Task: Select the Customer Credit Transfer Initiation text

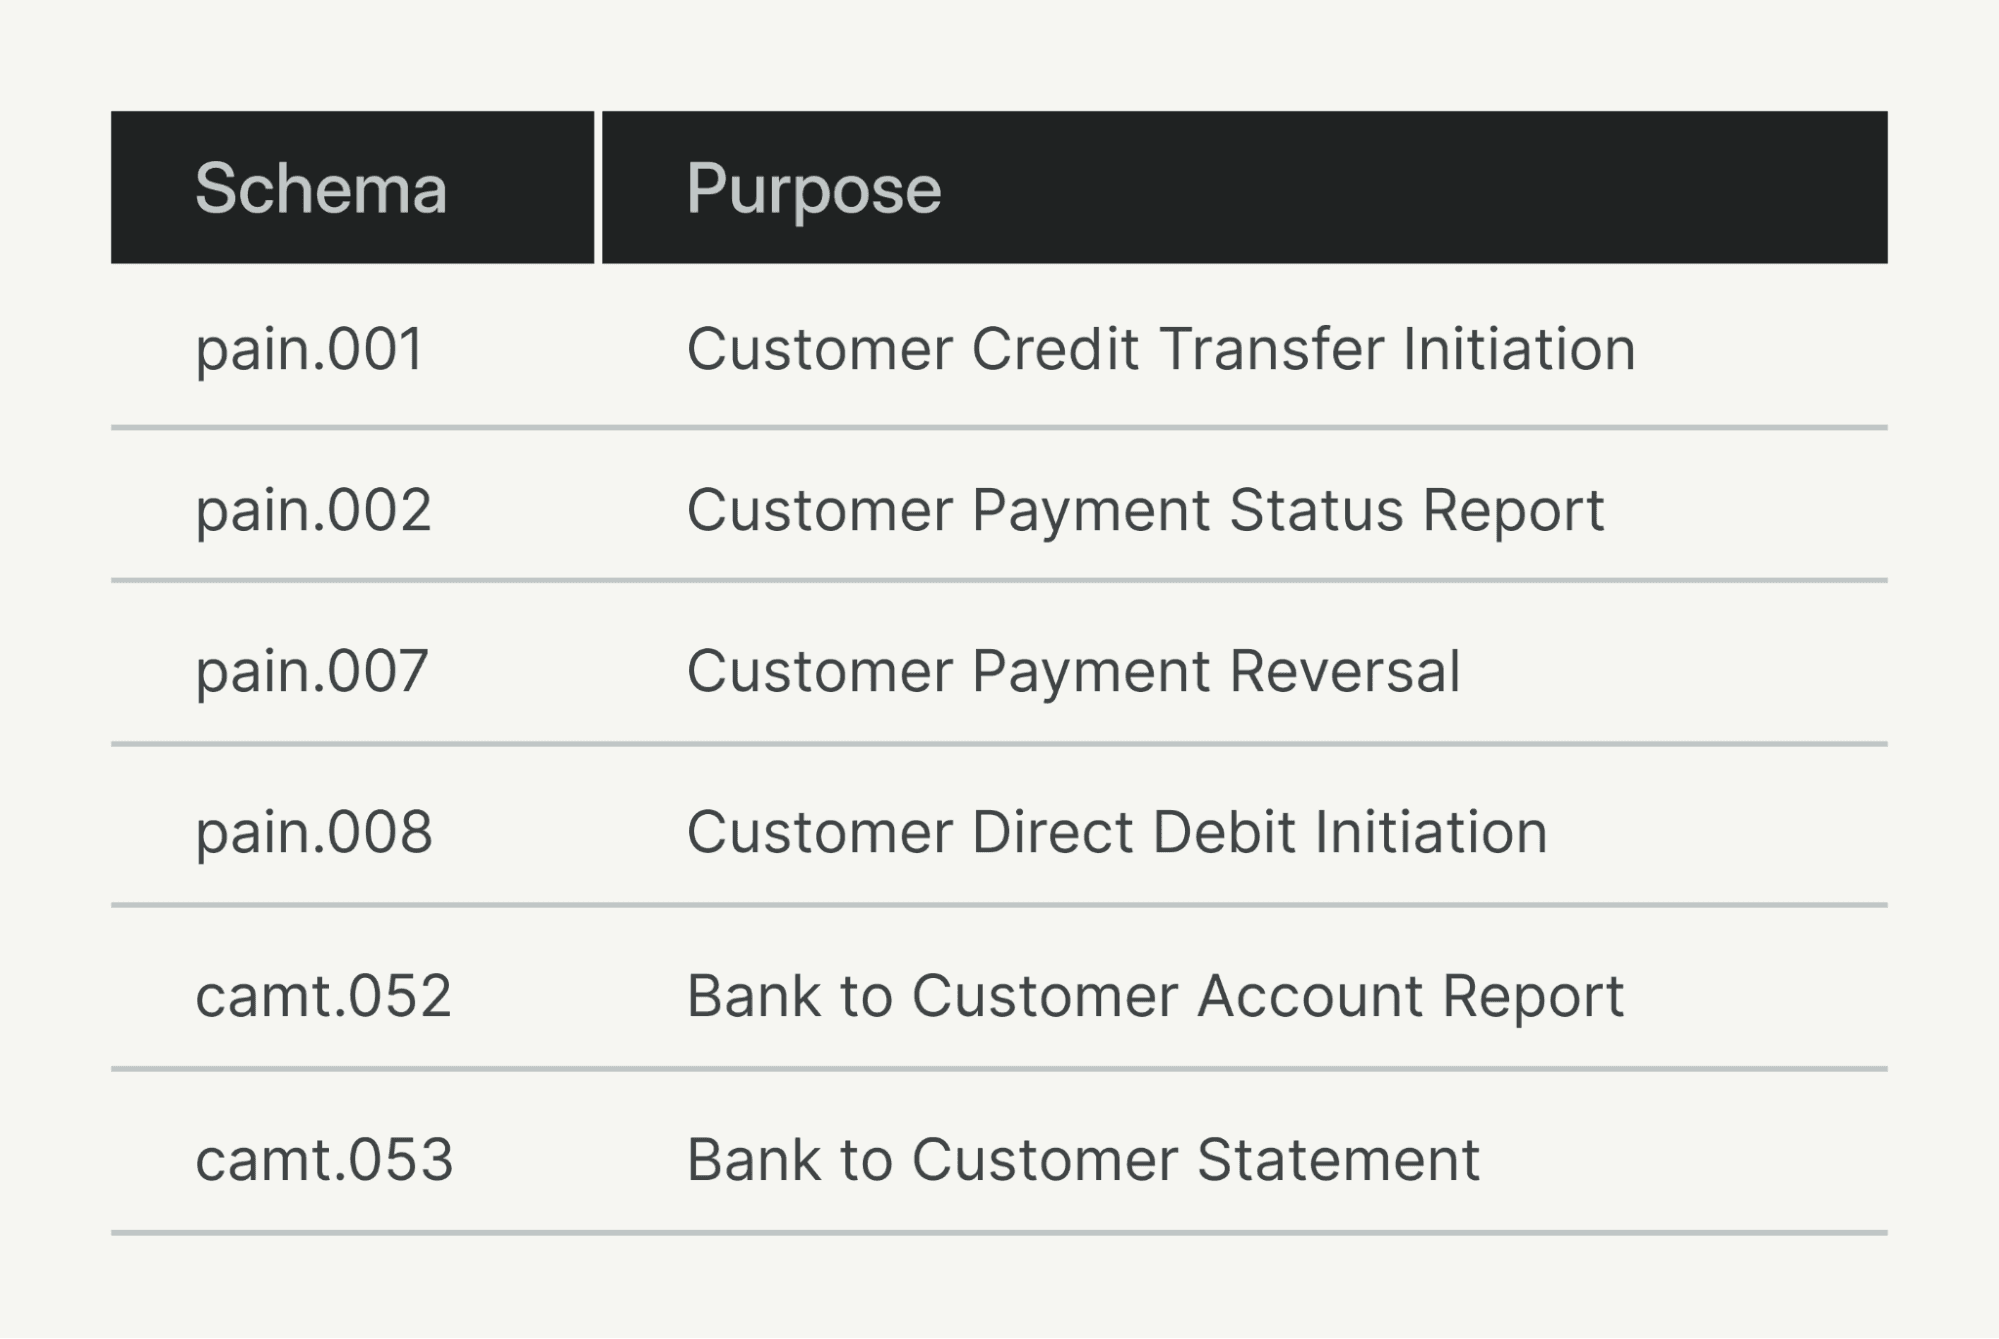Action: coord(1160,349)
